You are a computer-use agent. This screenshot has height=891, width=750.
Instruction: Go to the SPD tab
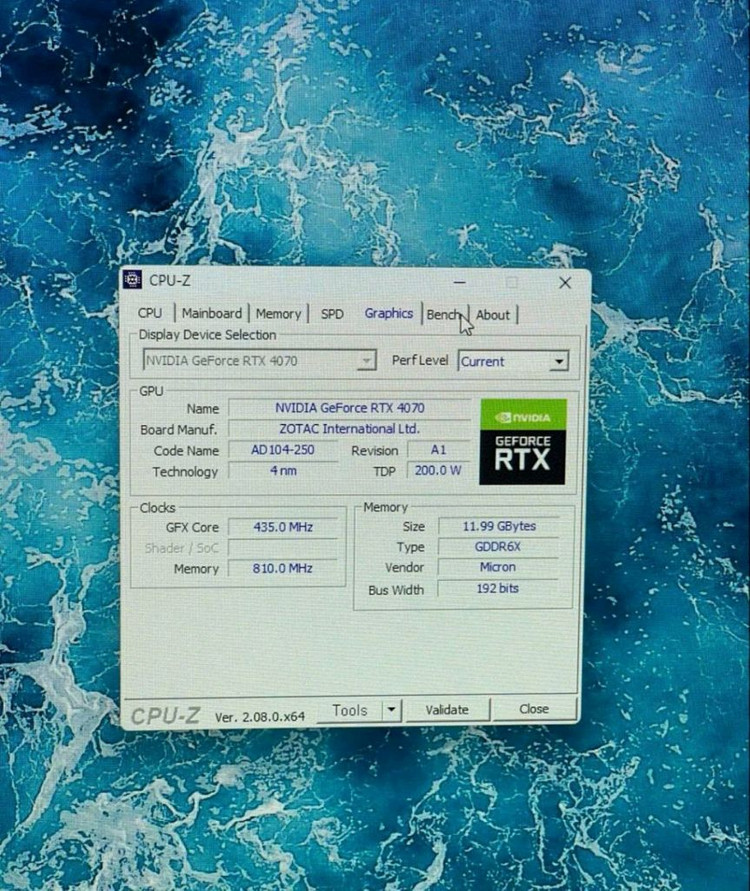[x=332, y=314]
